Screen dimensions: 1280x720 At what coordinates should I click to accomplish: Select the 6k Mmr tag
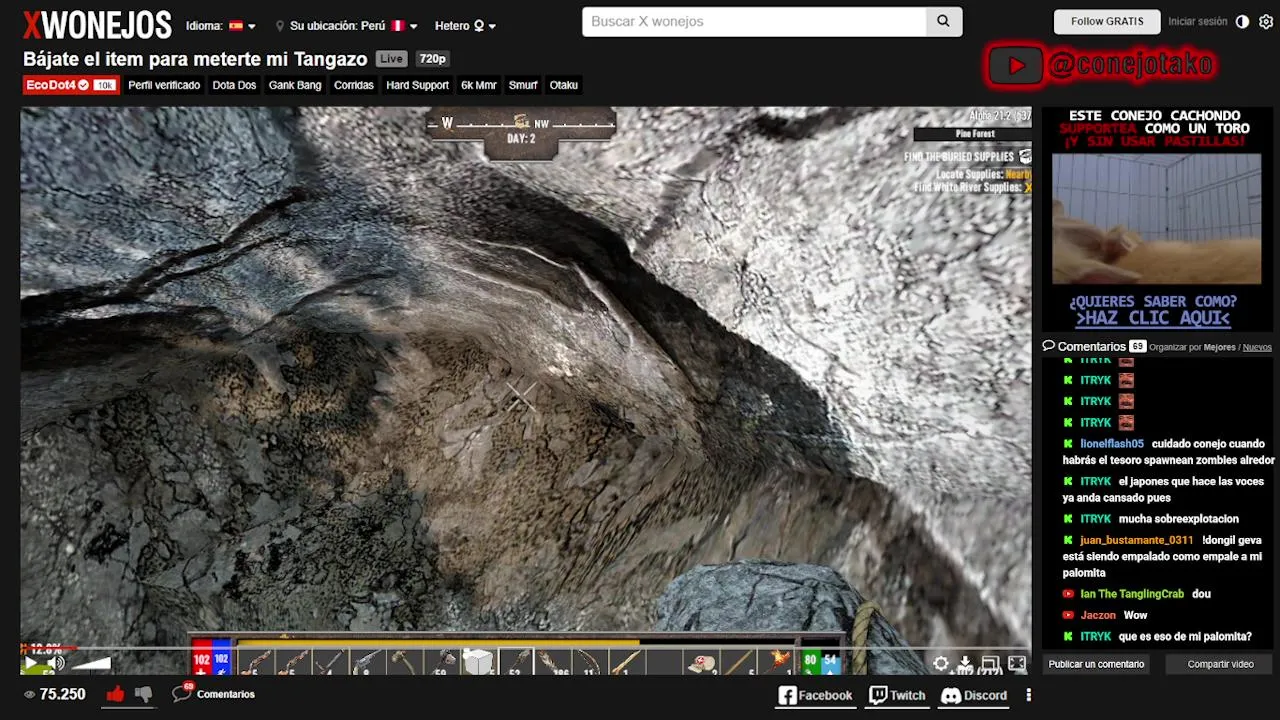478,85
